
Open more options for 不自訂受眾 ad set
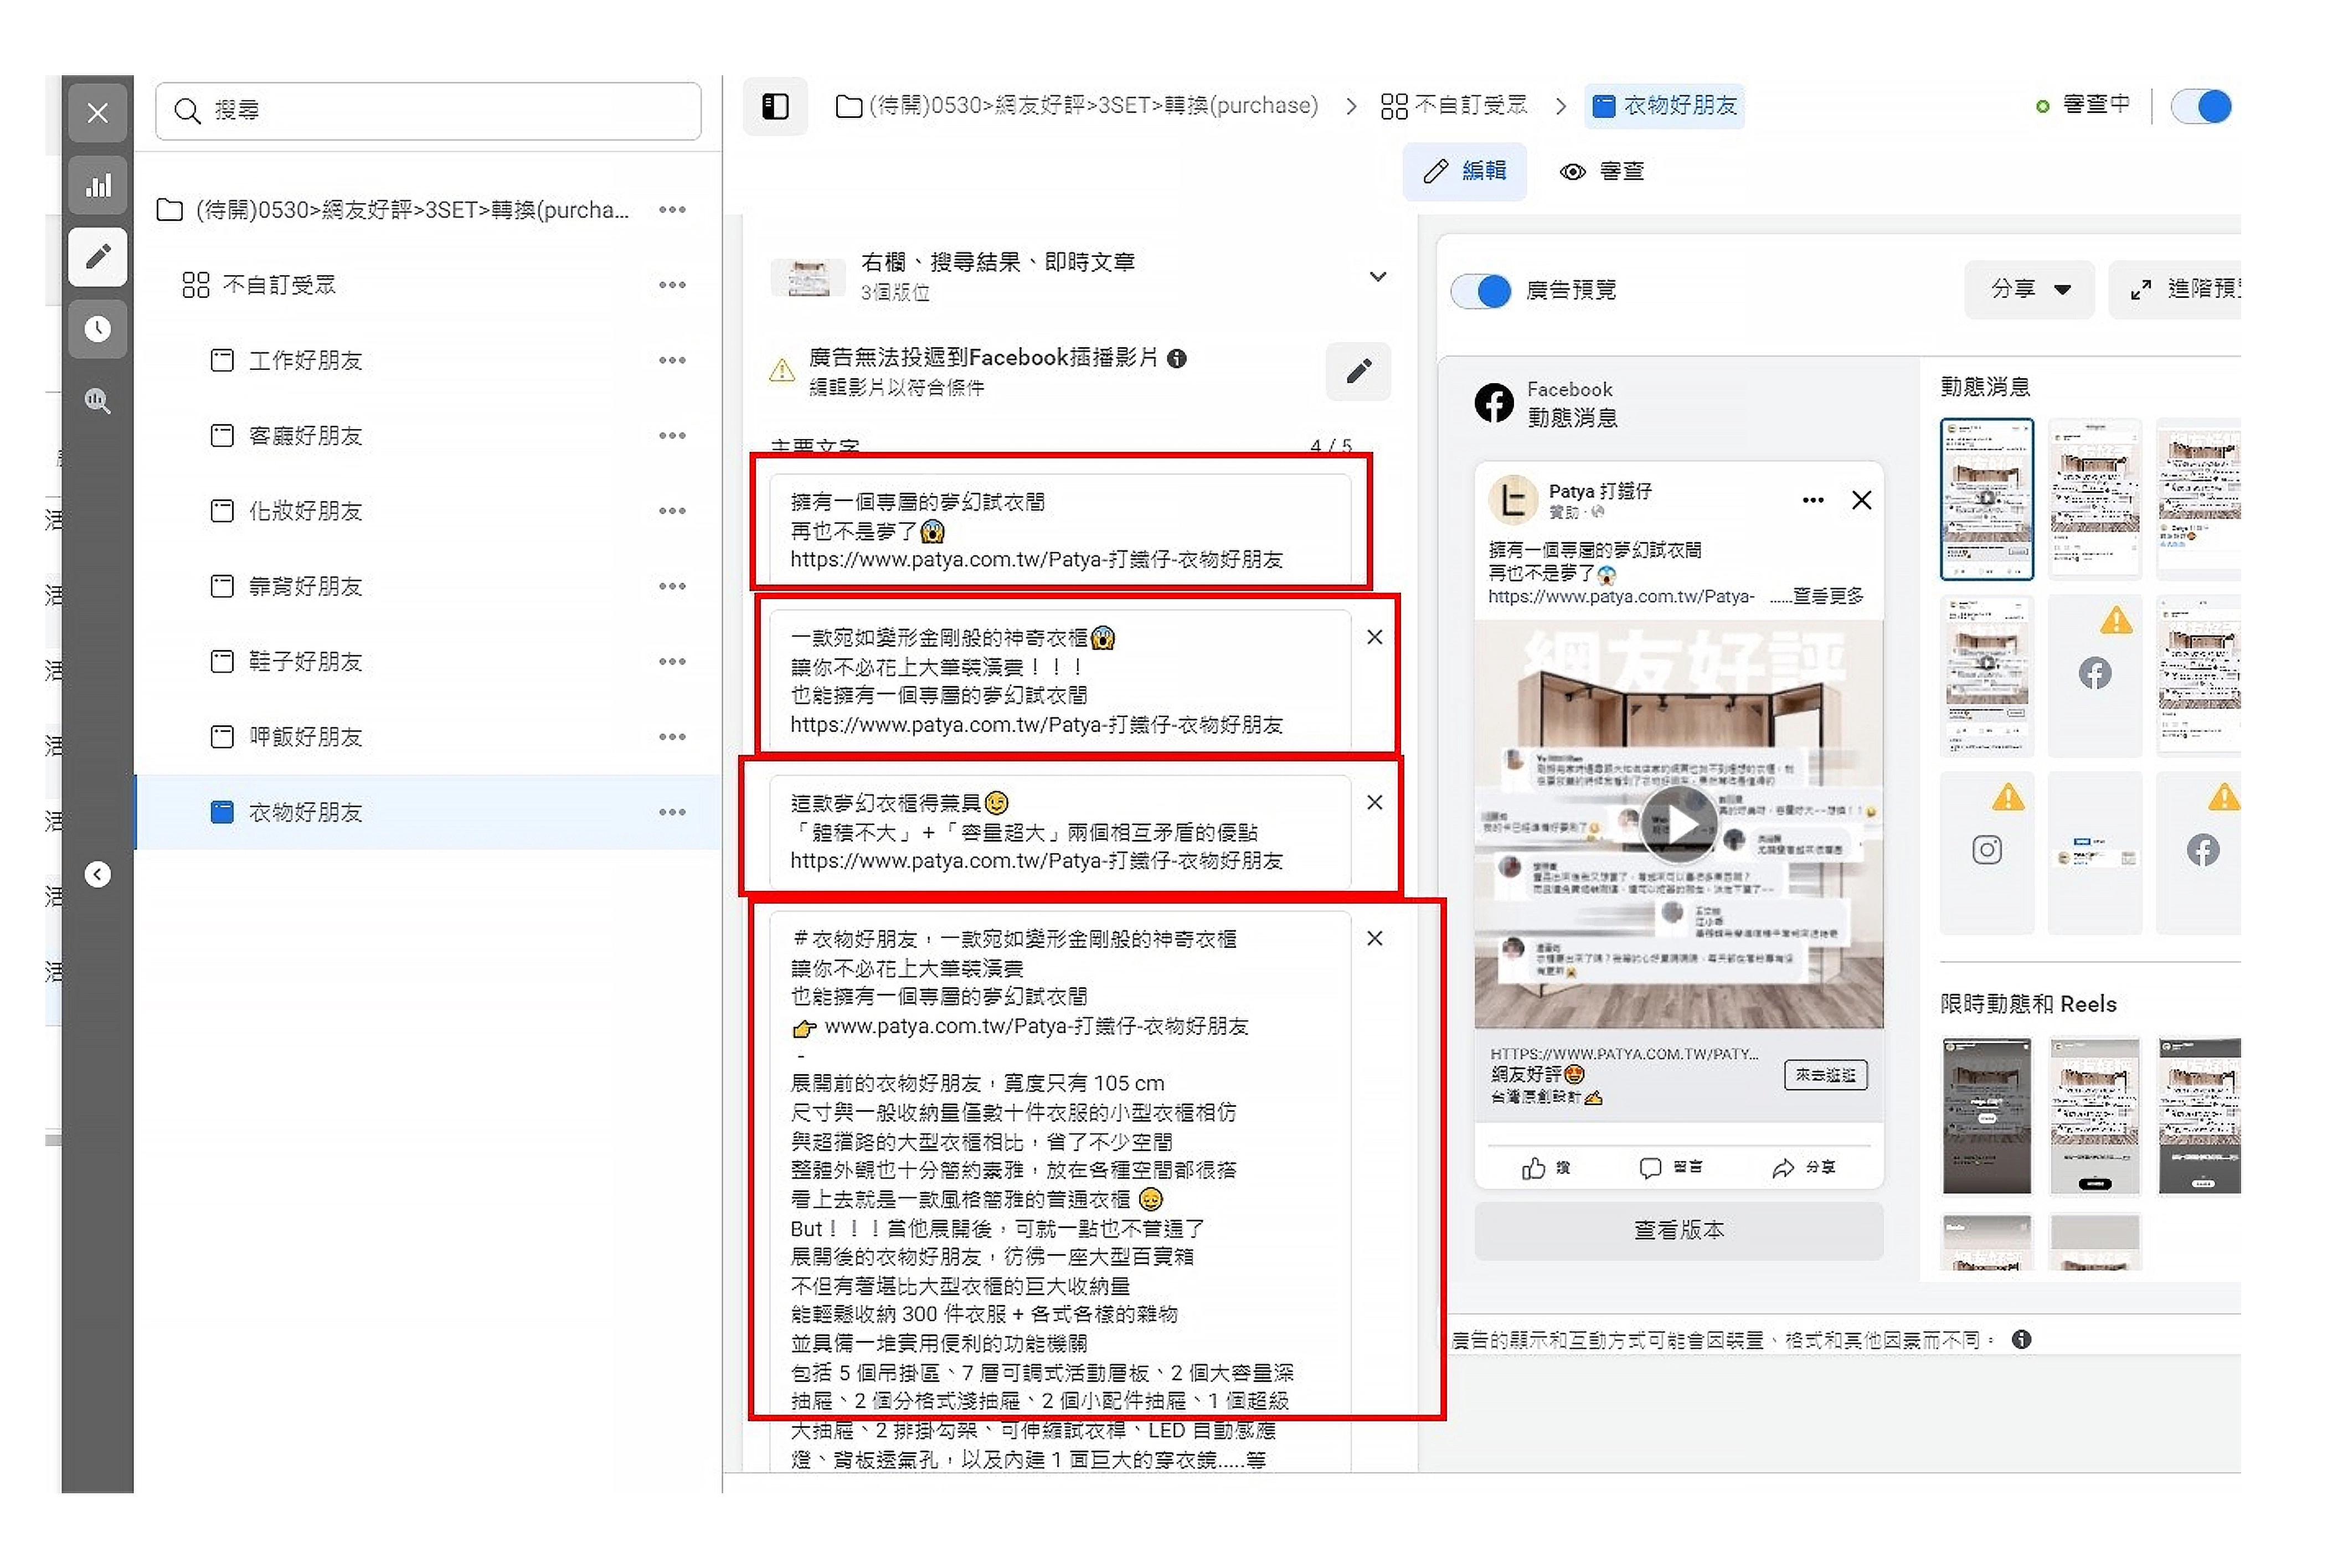[672, 285]
